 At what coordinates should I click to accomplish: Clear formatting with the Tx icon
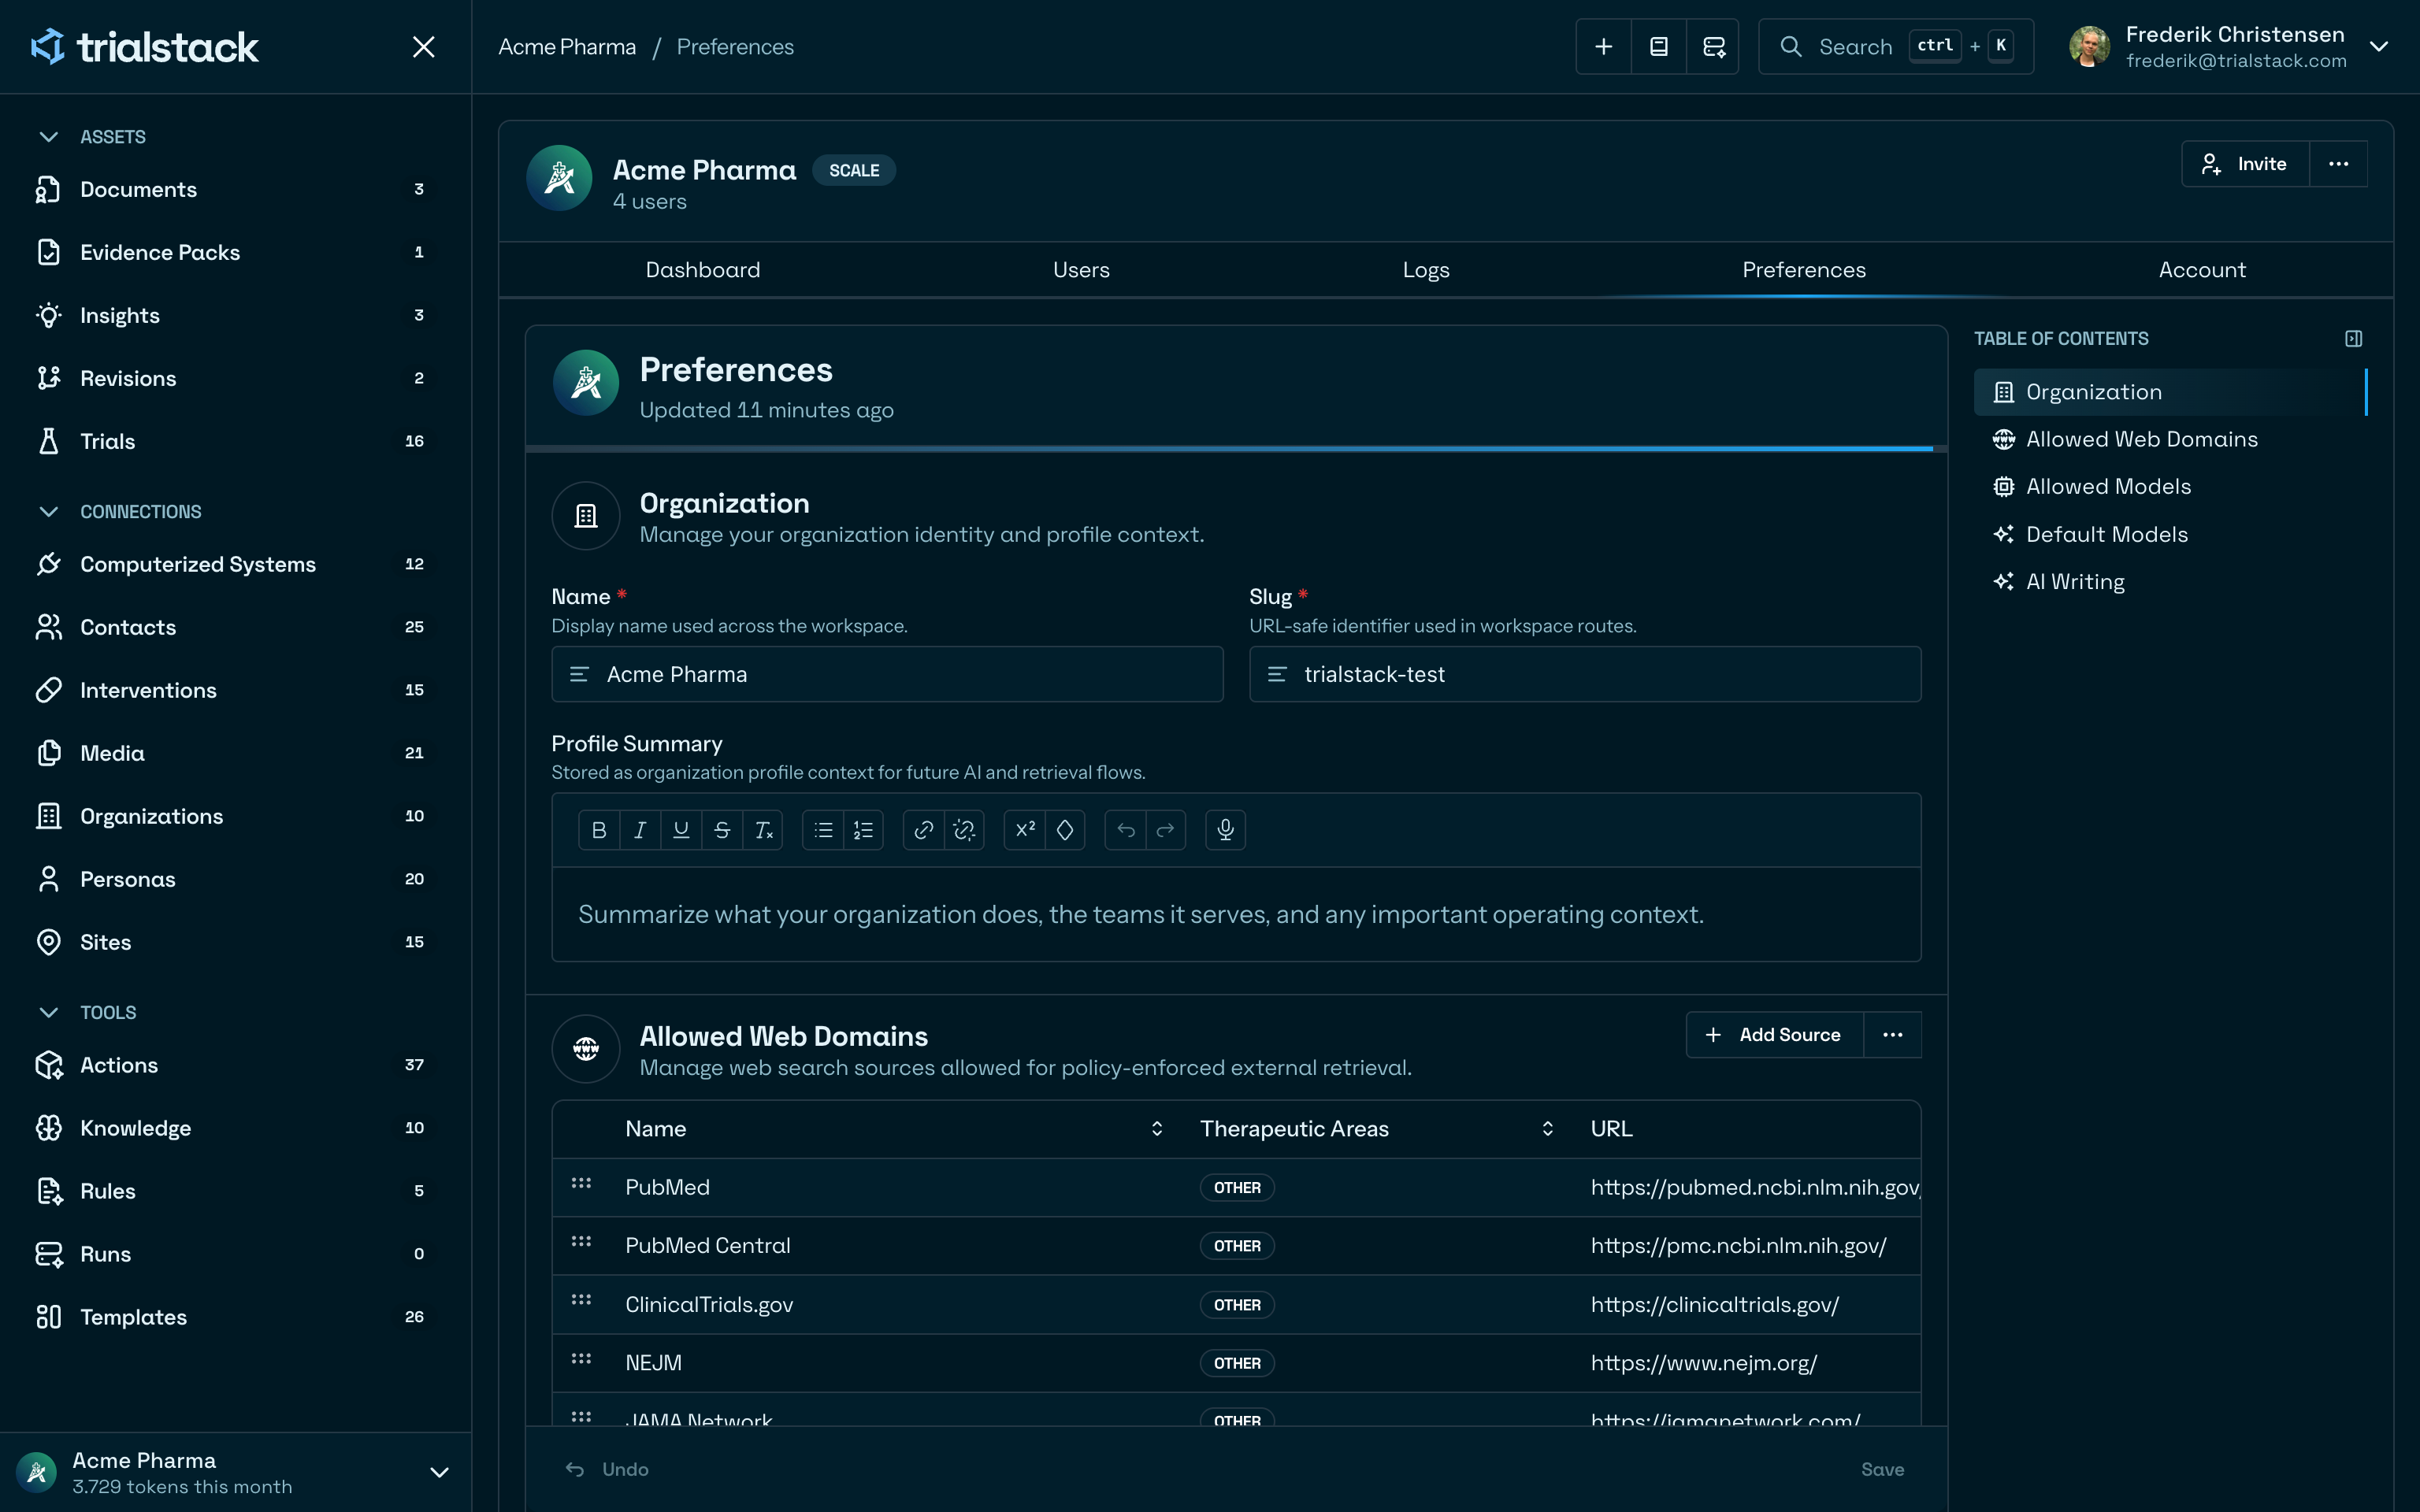(763, 830)
